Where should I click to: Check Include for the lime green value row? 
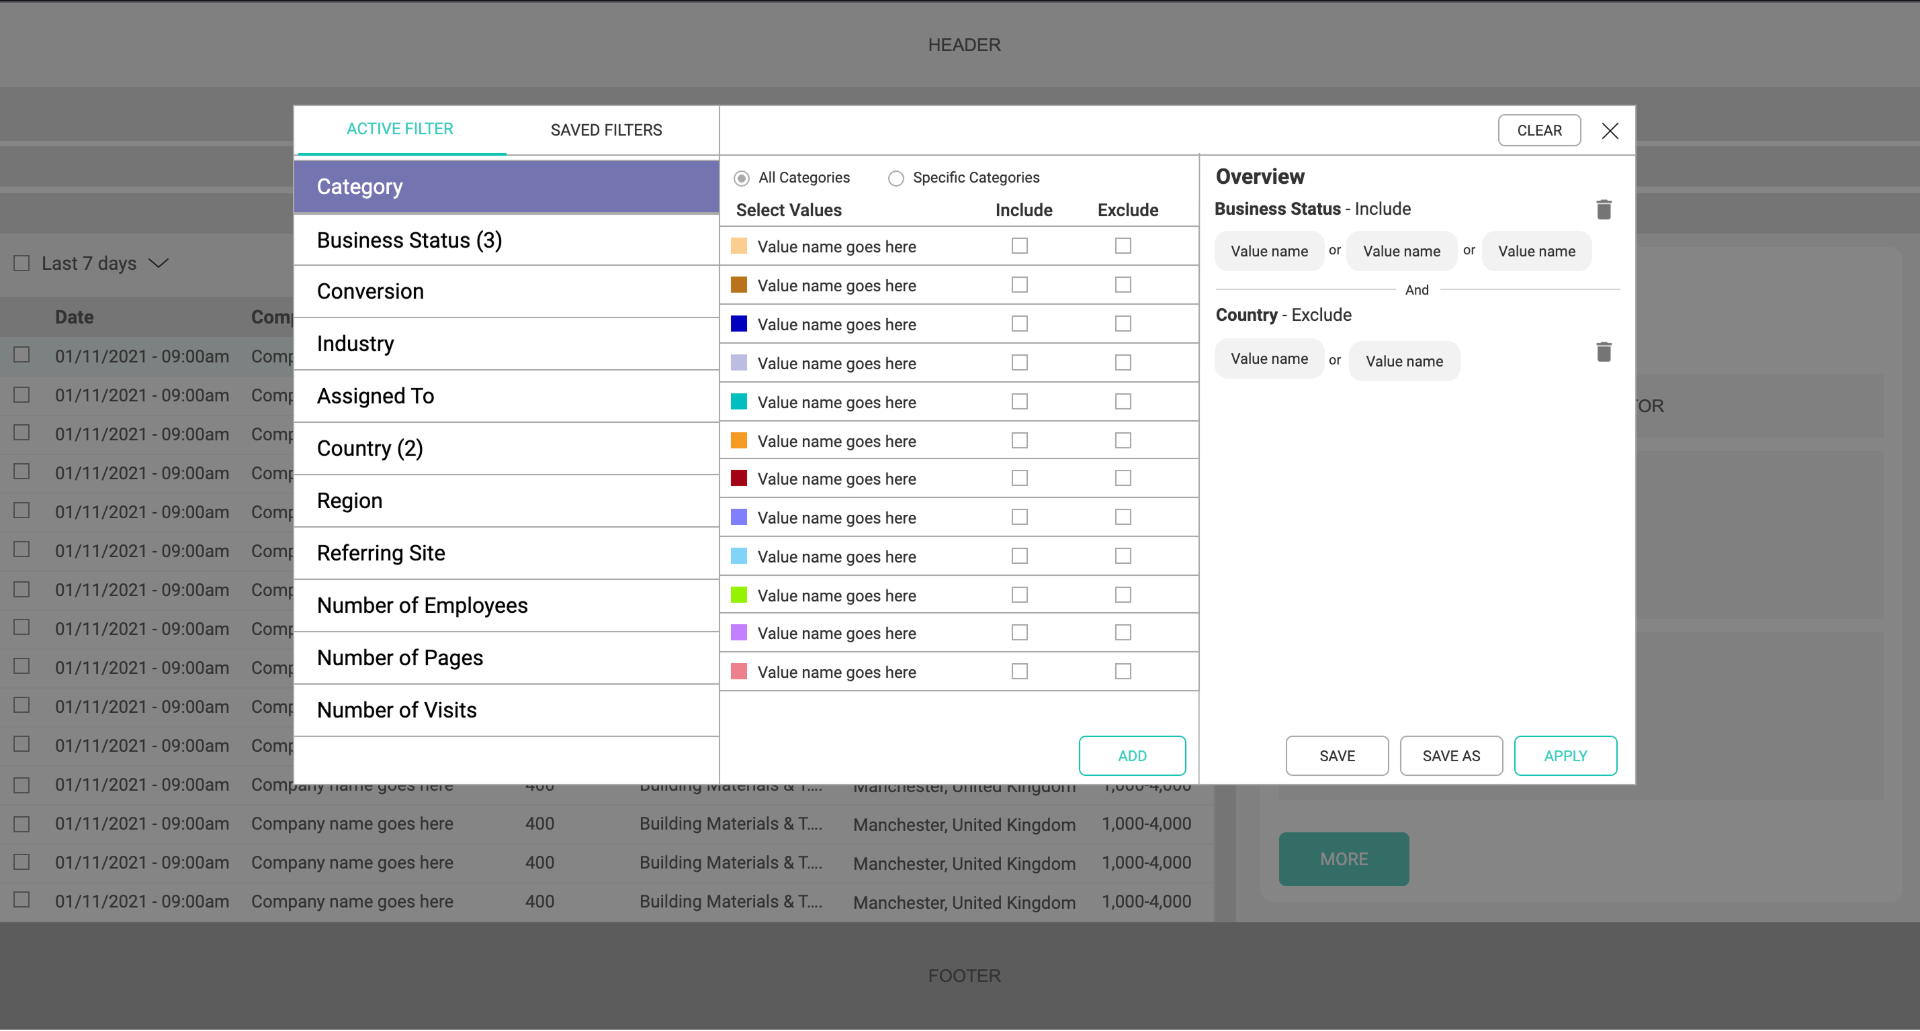pos(1020,595)
